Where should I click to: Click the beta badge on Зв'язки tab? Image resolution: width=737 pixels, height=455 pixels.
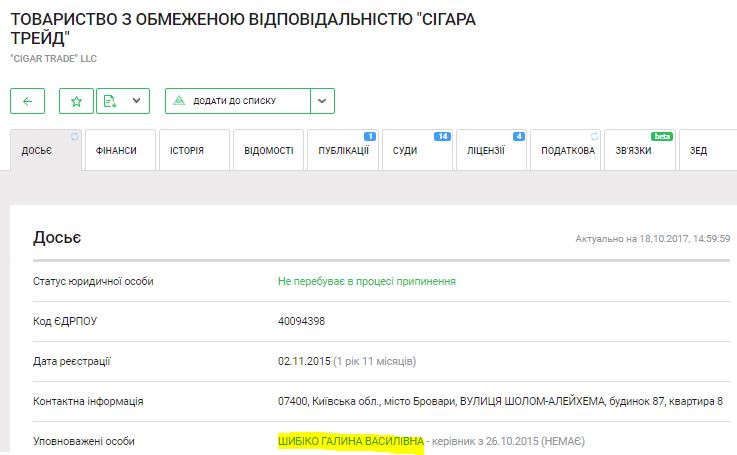(x=662, y=136)
